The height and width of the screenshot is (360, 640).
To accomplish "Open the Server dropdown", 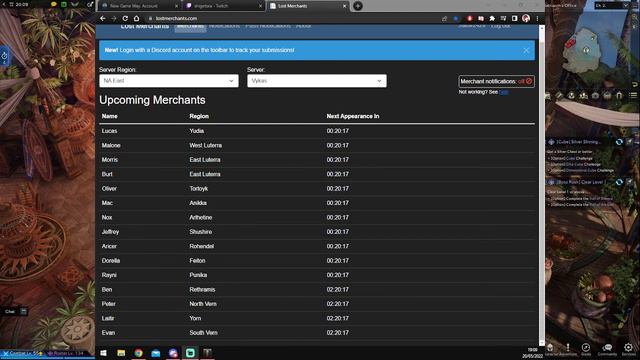I will tap(317, 81).
